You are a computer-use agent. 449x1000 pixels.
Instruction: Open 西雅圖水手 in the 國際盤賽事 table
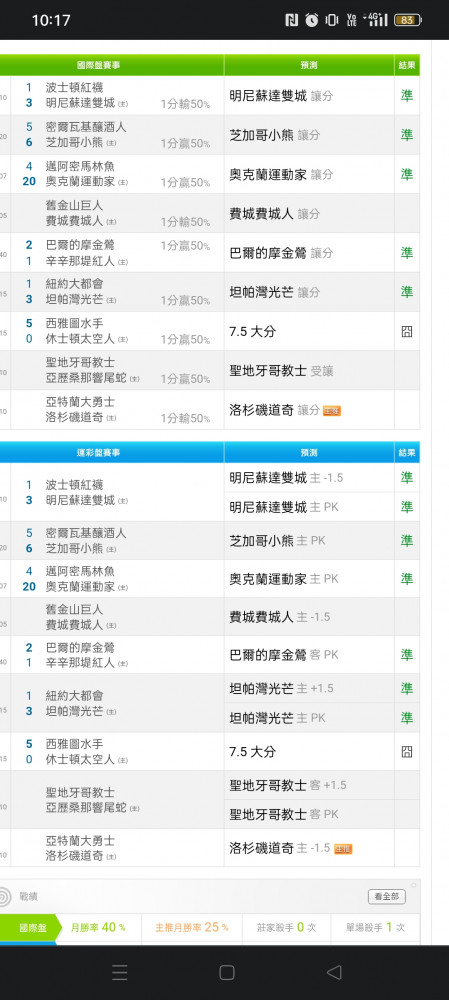(x=74, y=323)
